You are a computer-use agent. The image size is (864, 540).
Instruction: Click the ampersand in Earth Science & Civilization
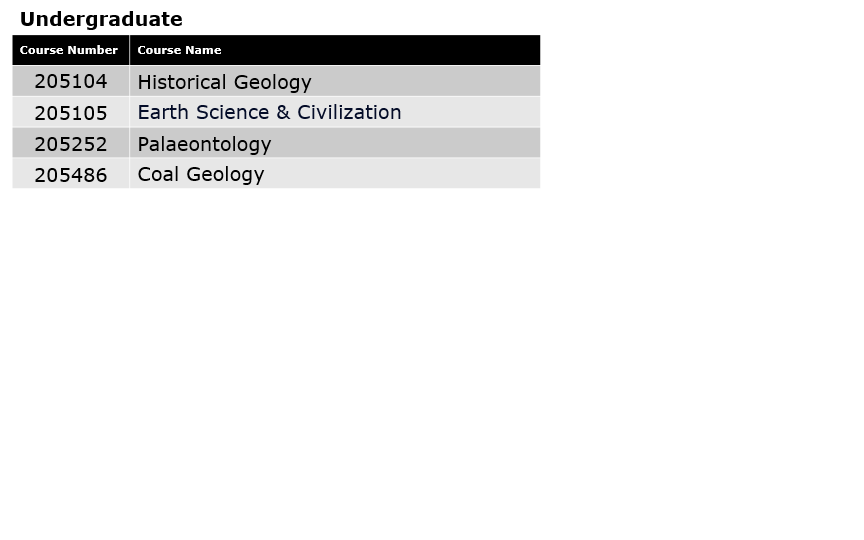click(x=283, y=112)
